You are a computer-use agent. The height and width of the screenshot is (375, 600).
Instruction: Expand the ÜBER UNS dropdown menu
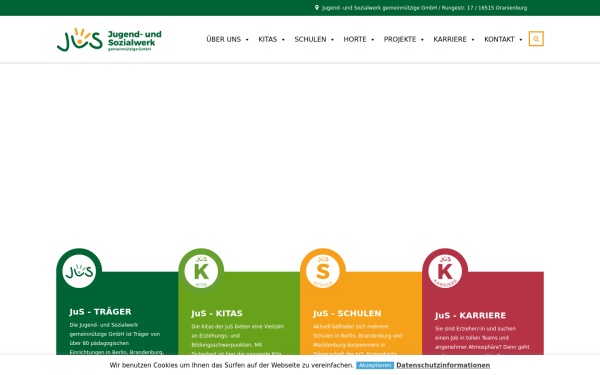[227, 39]
